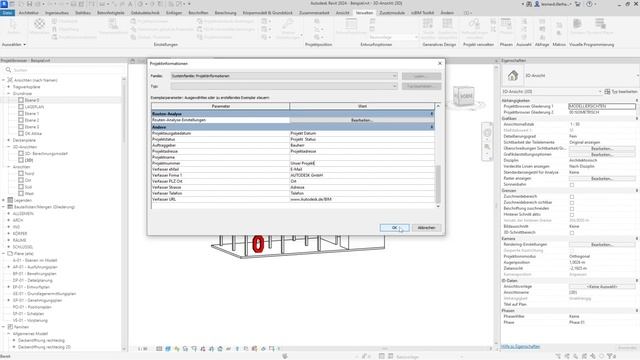Screen dimensions: 640x360
Task: Click the house icon in Eigenschaften panel
Action: tap(513, 76)
